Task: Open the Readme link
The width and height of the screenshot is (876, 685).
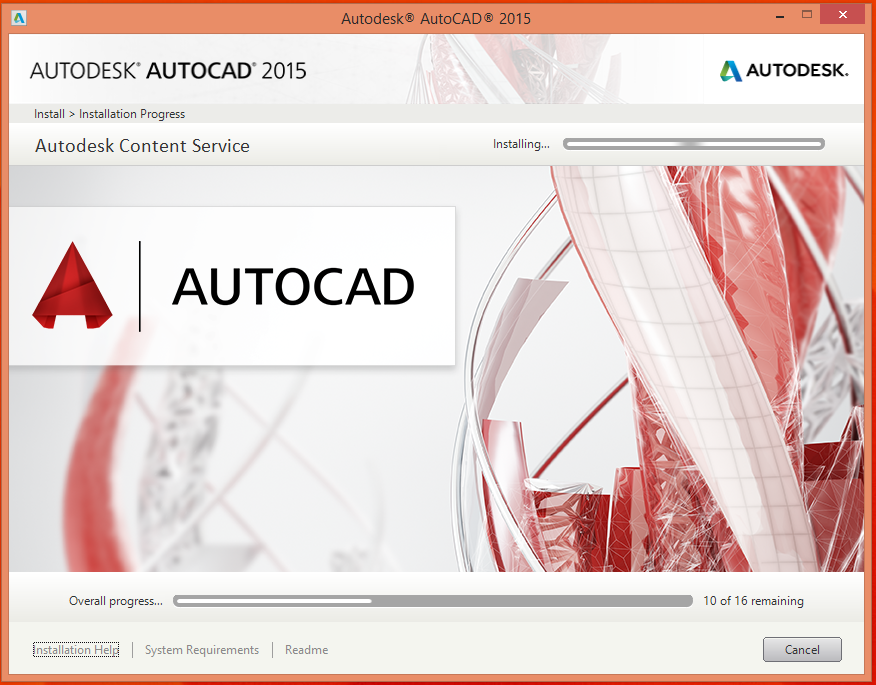Action: 306,650
